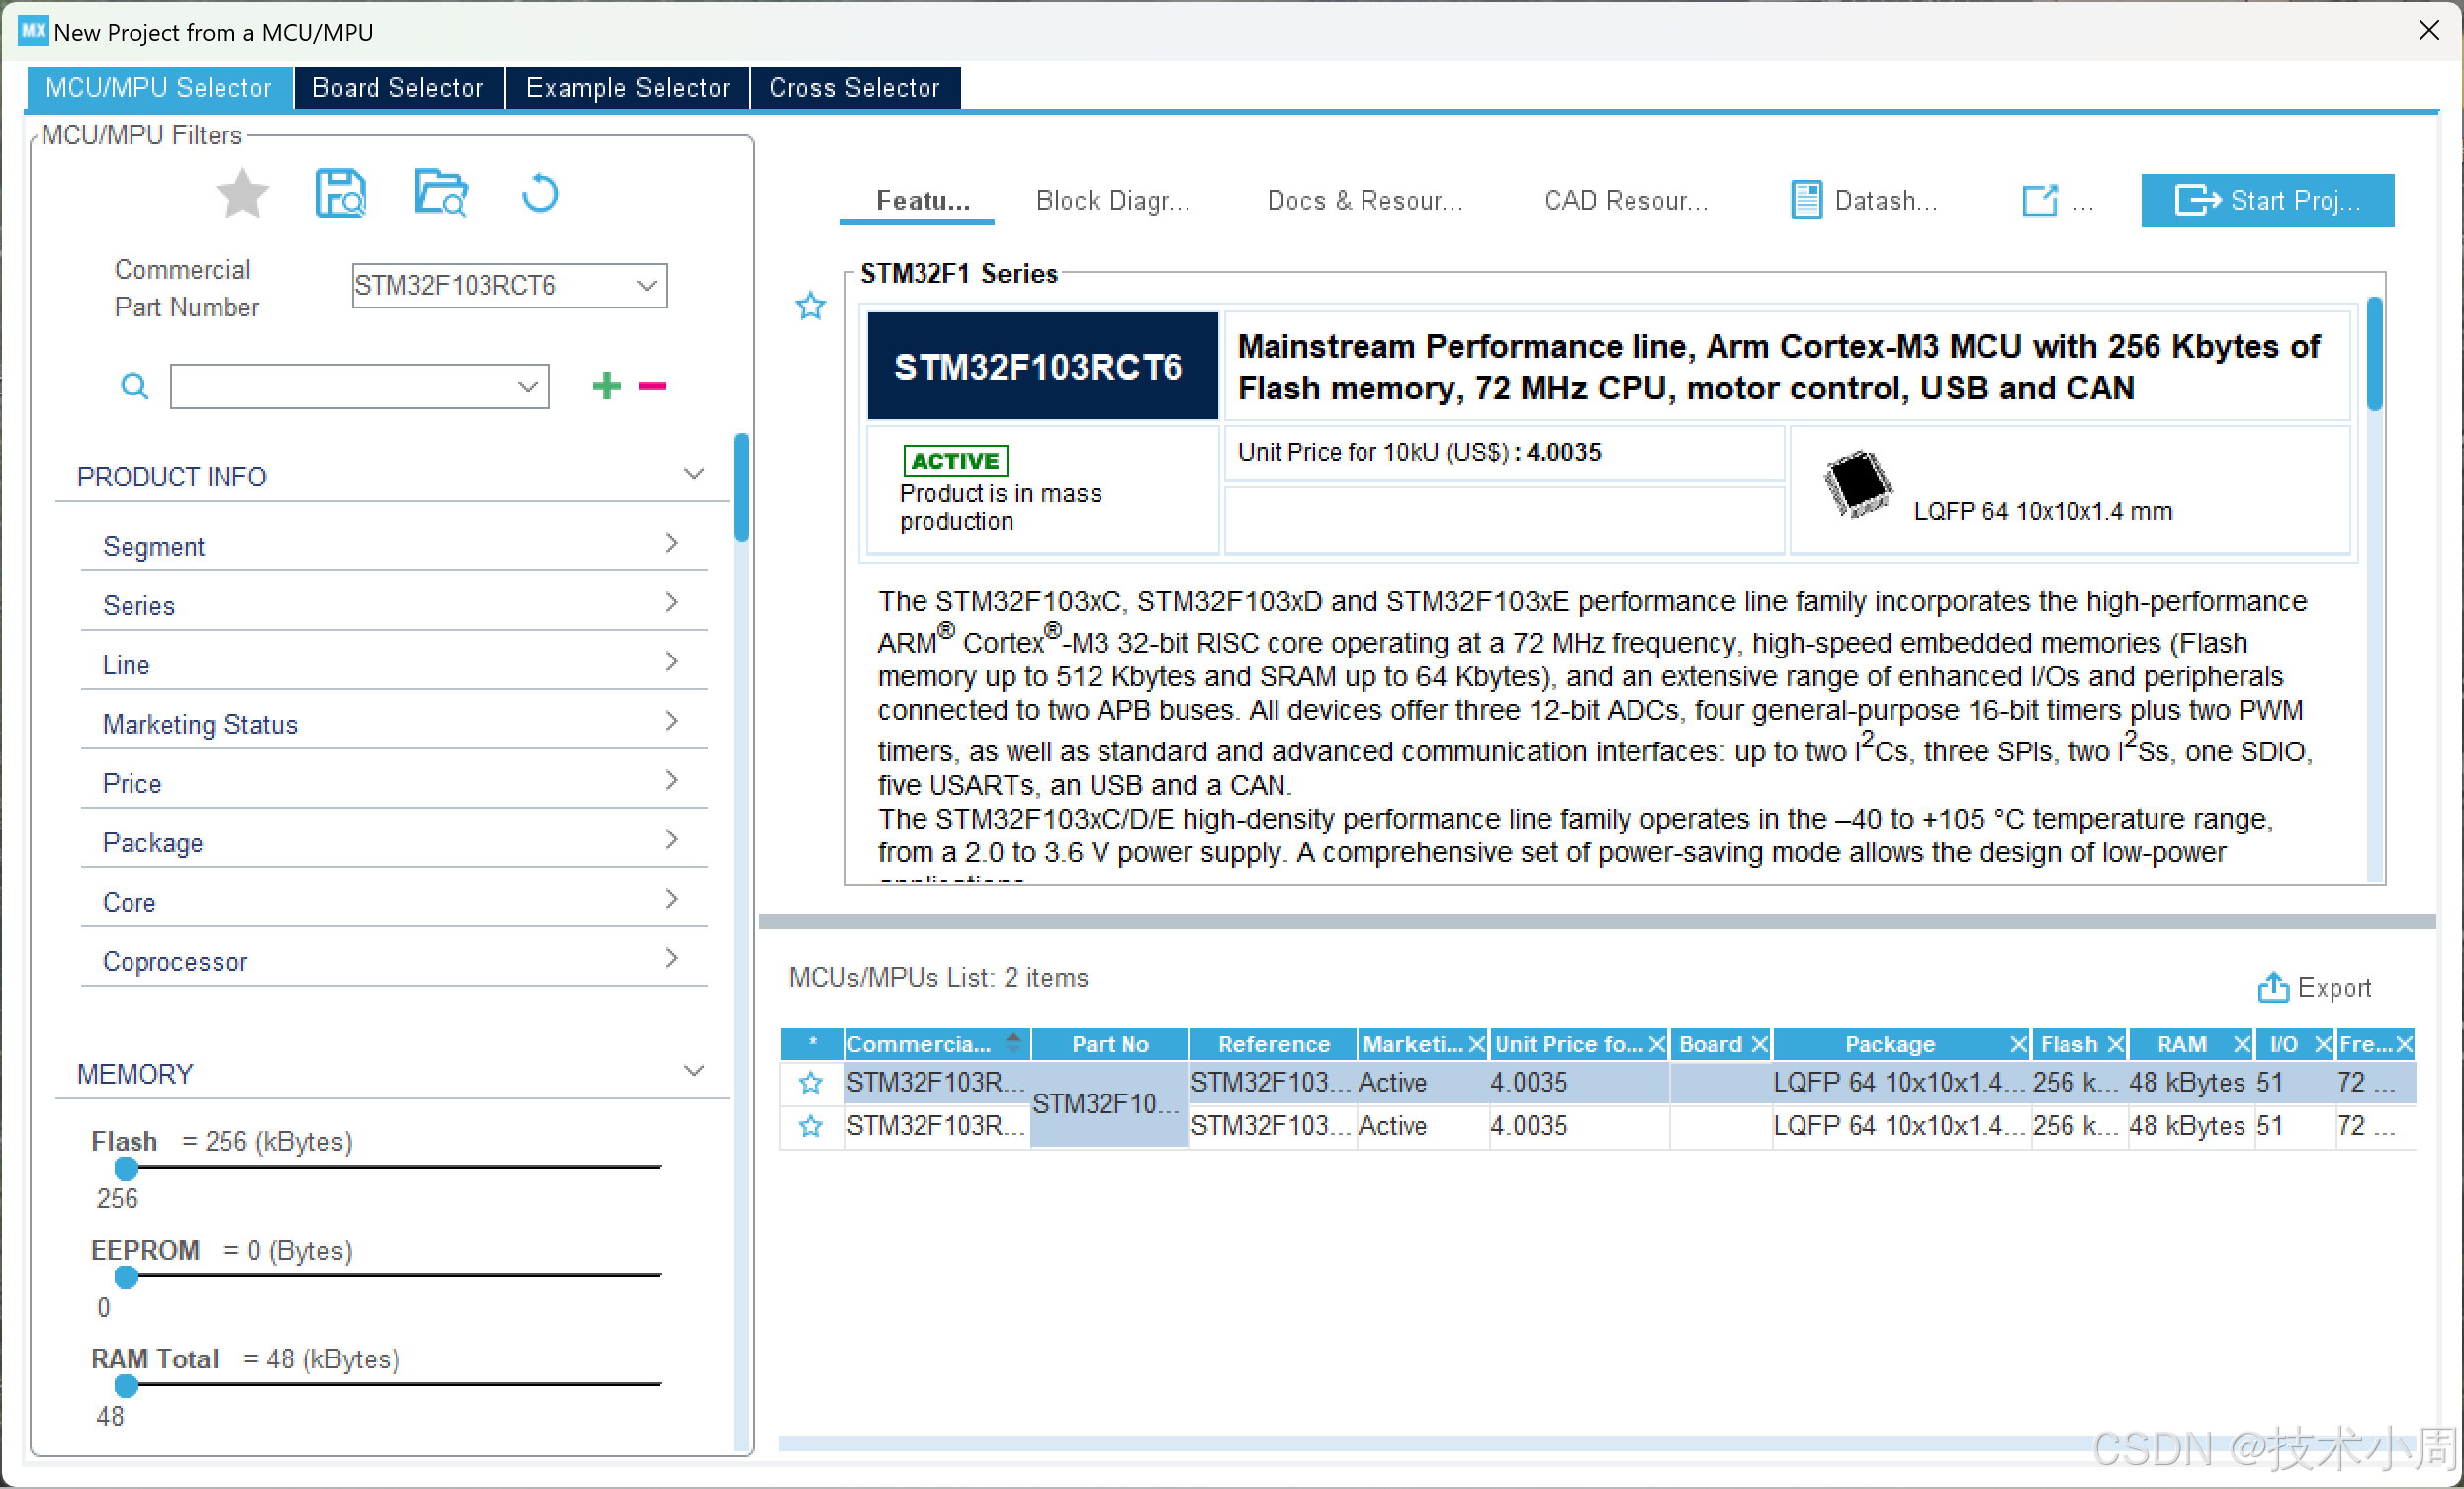This screenshot has height=1489, width=2464.
Task: Click the green plus add filter icon
Action: pos(606,386)
